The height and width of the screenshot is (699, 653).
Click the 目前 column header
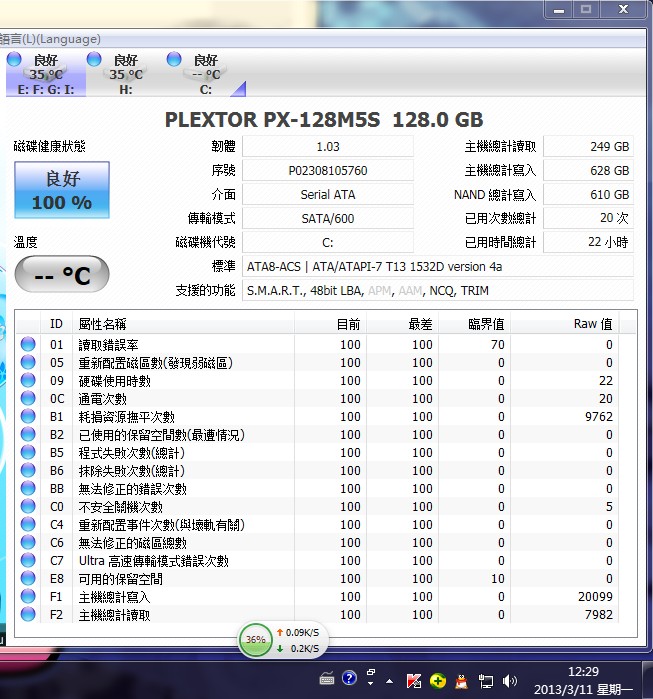point(330,324)
